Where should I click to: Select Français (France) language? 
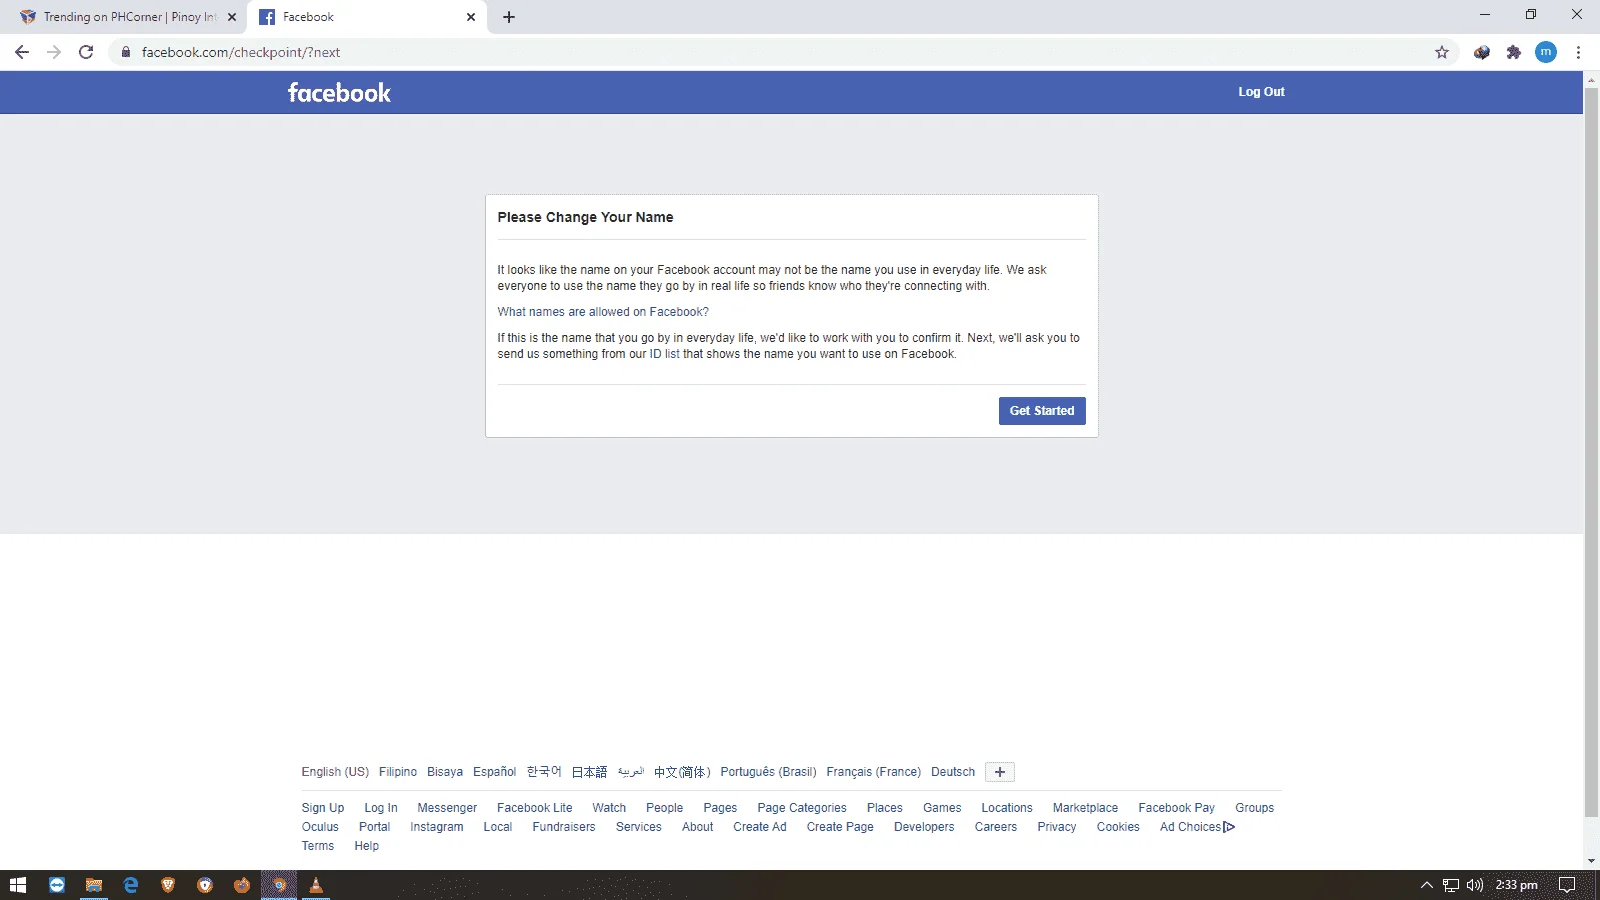tap(874, 772)
